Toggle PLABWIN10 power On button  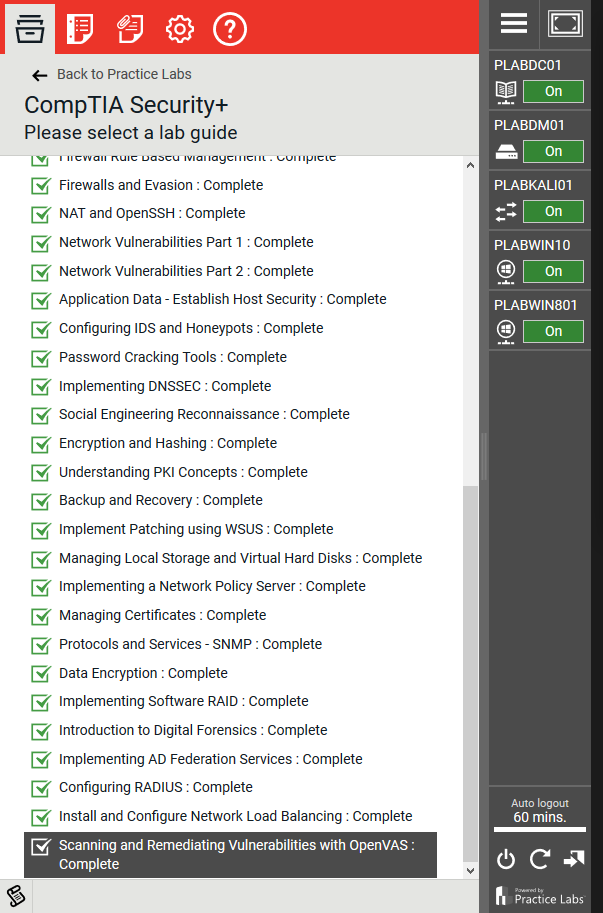point(553,271)
